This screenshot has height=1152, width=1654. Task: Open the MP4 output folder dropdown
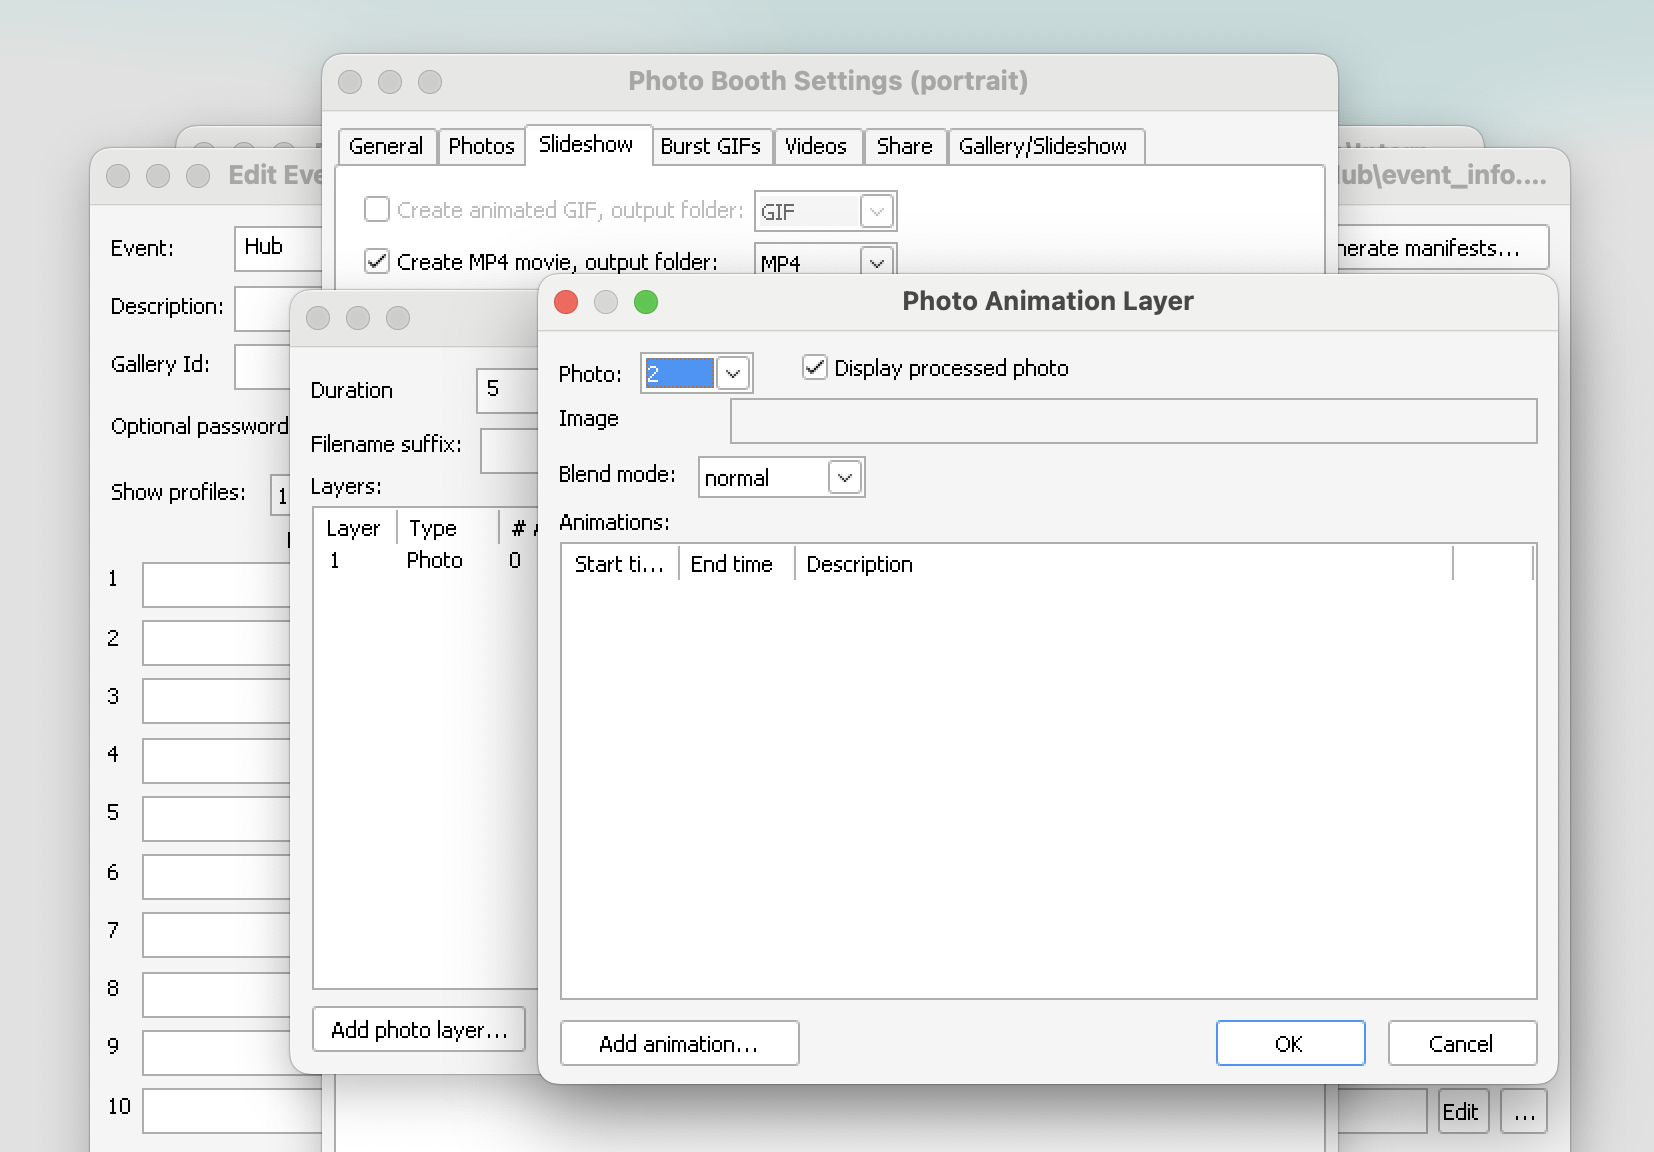(x=876, y=262)
